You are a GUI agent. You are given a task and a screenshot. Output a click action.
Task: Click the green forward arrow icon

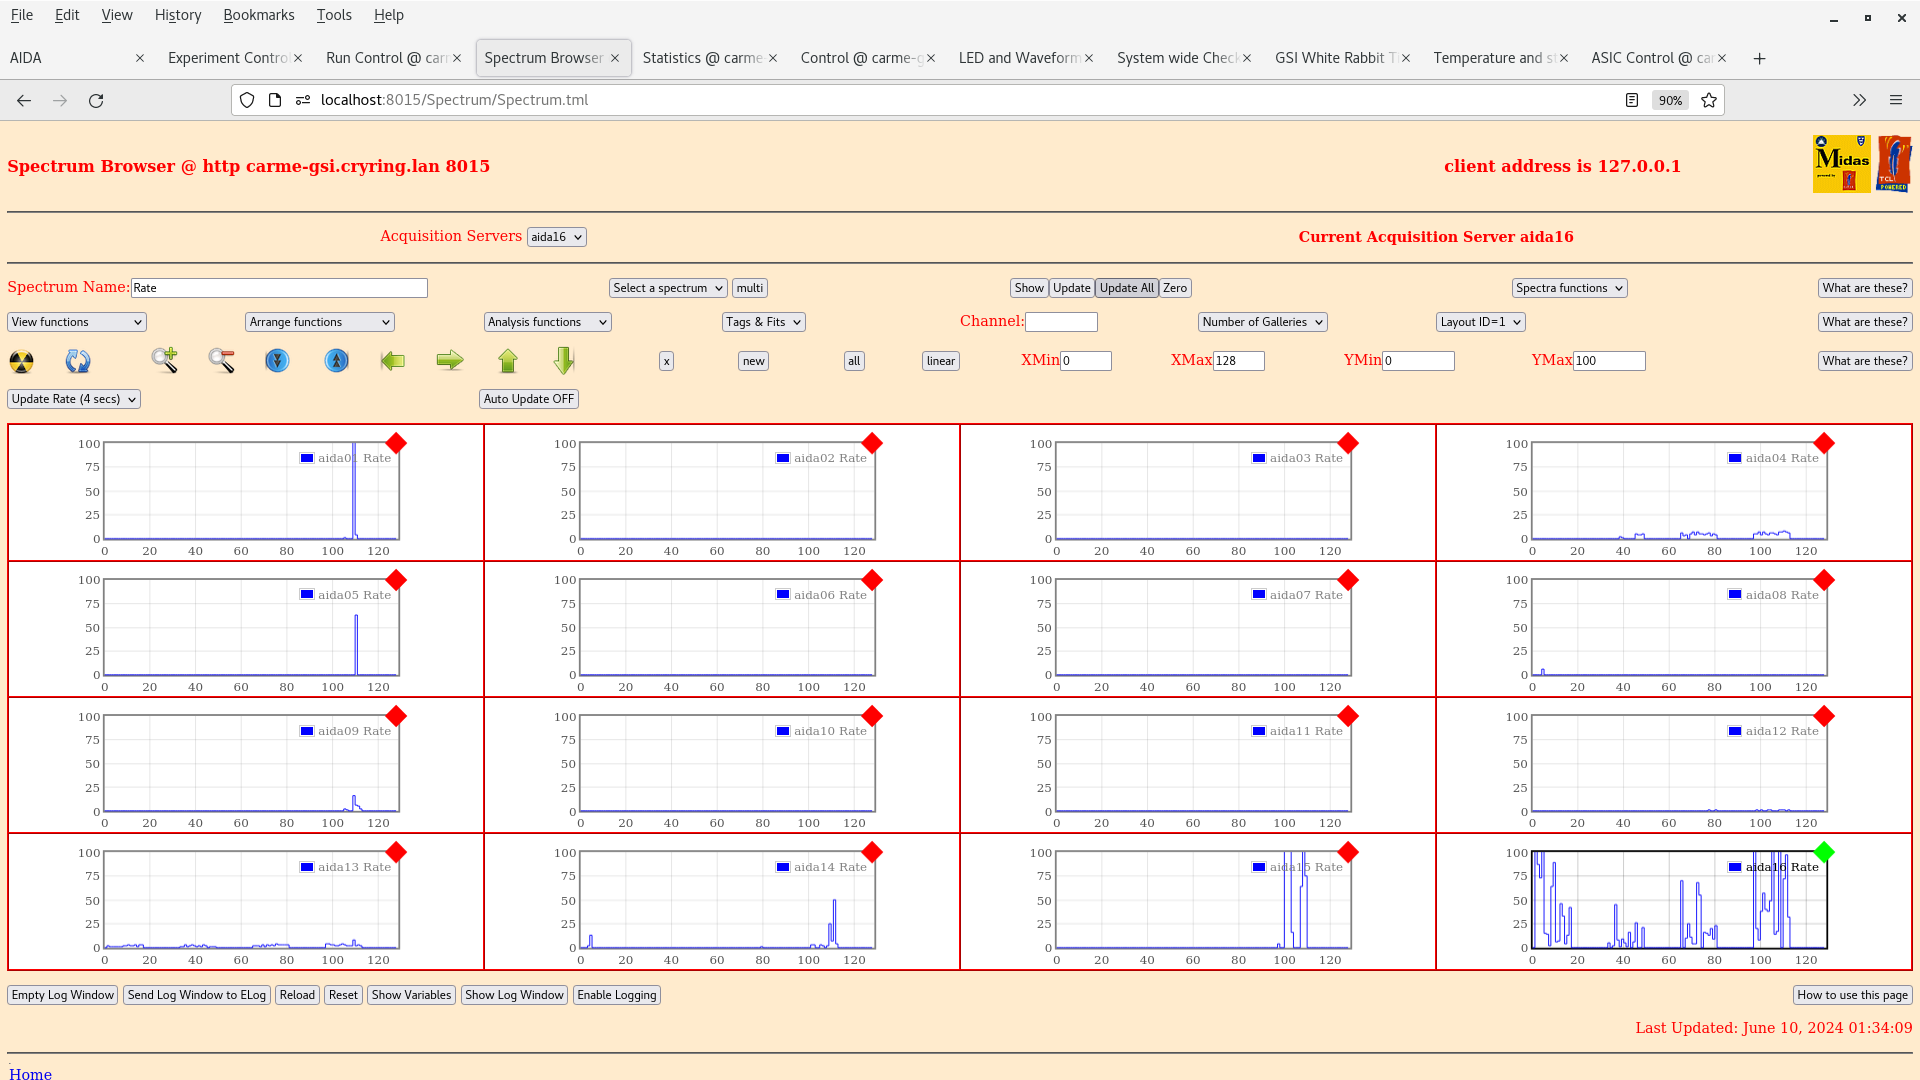448,360
